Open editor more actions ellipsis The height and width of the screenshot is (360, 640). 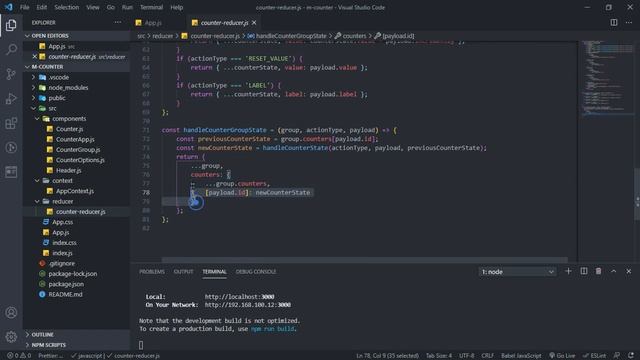(x=629, y=22)
